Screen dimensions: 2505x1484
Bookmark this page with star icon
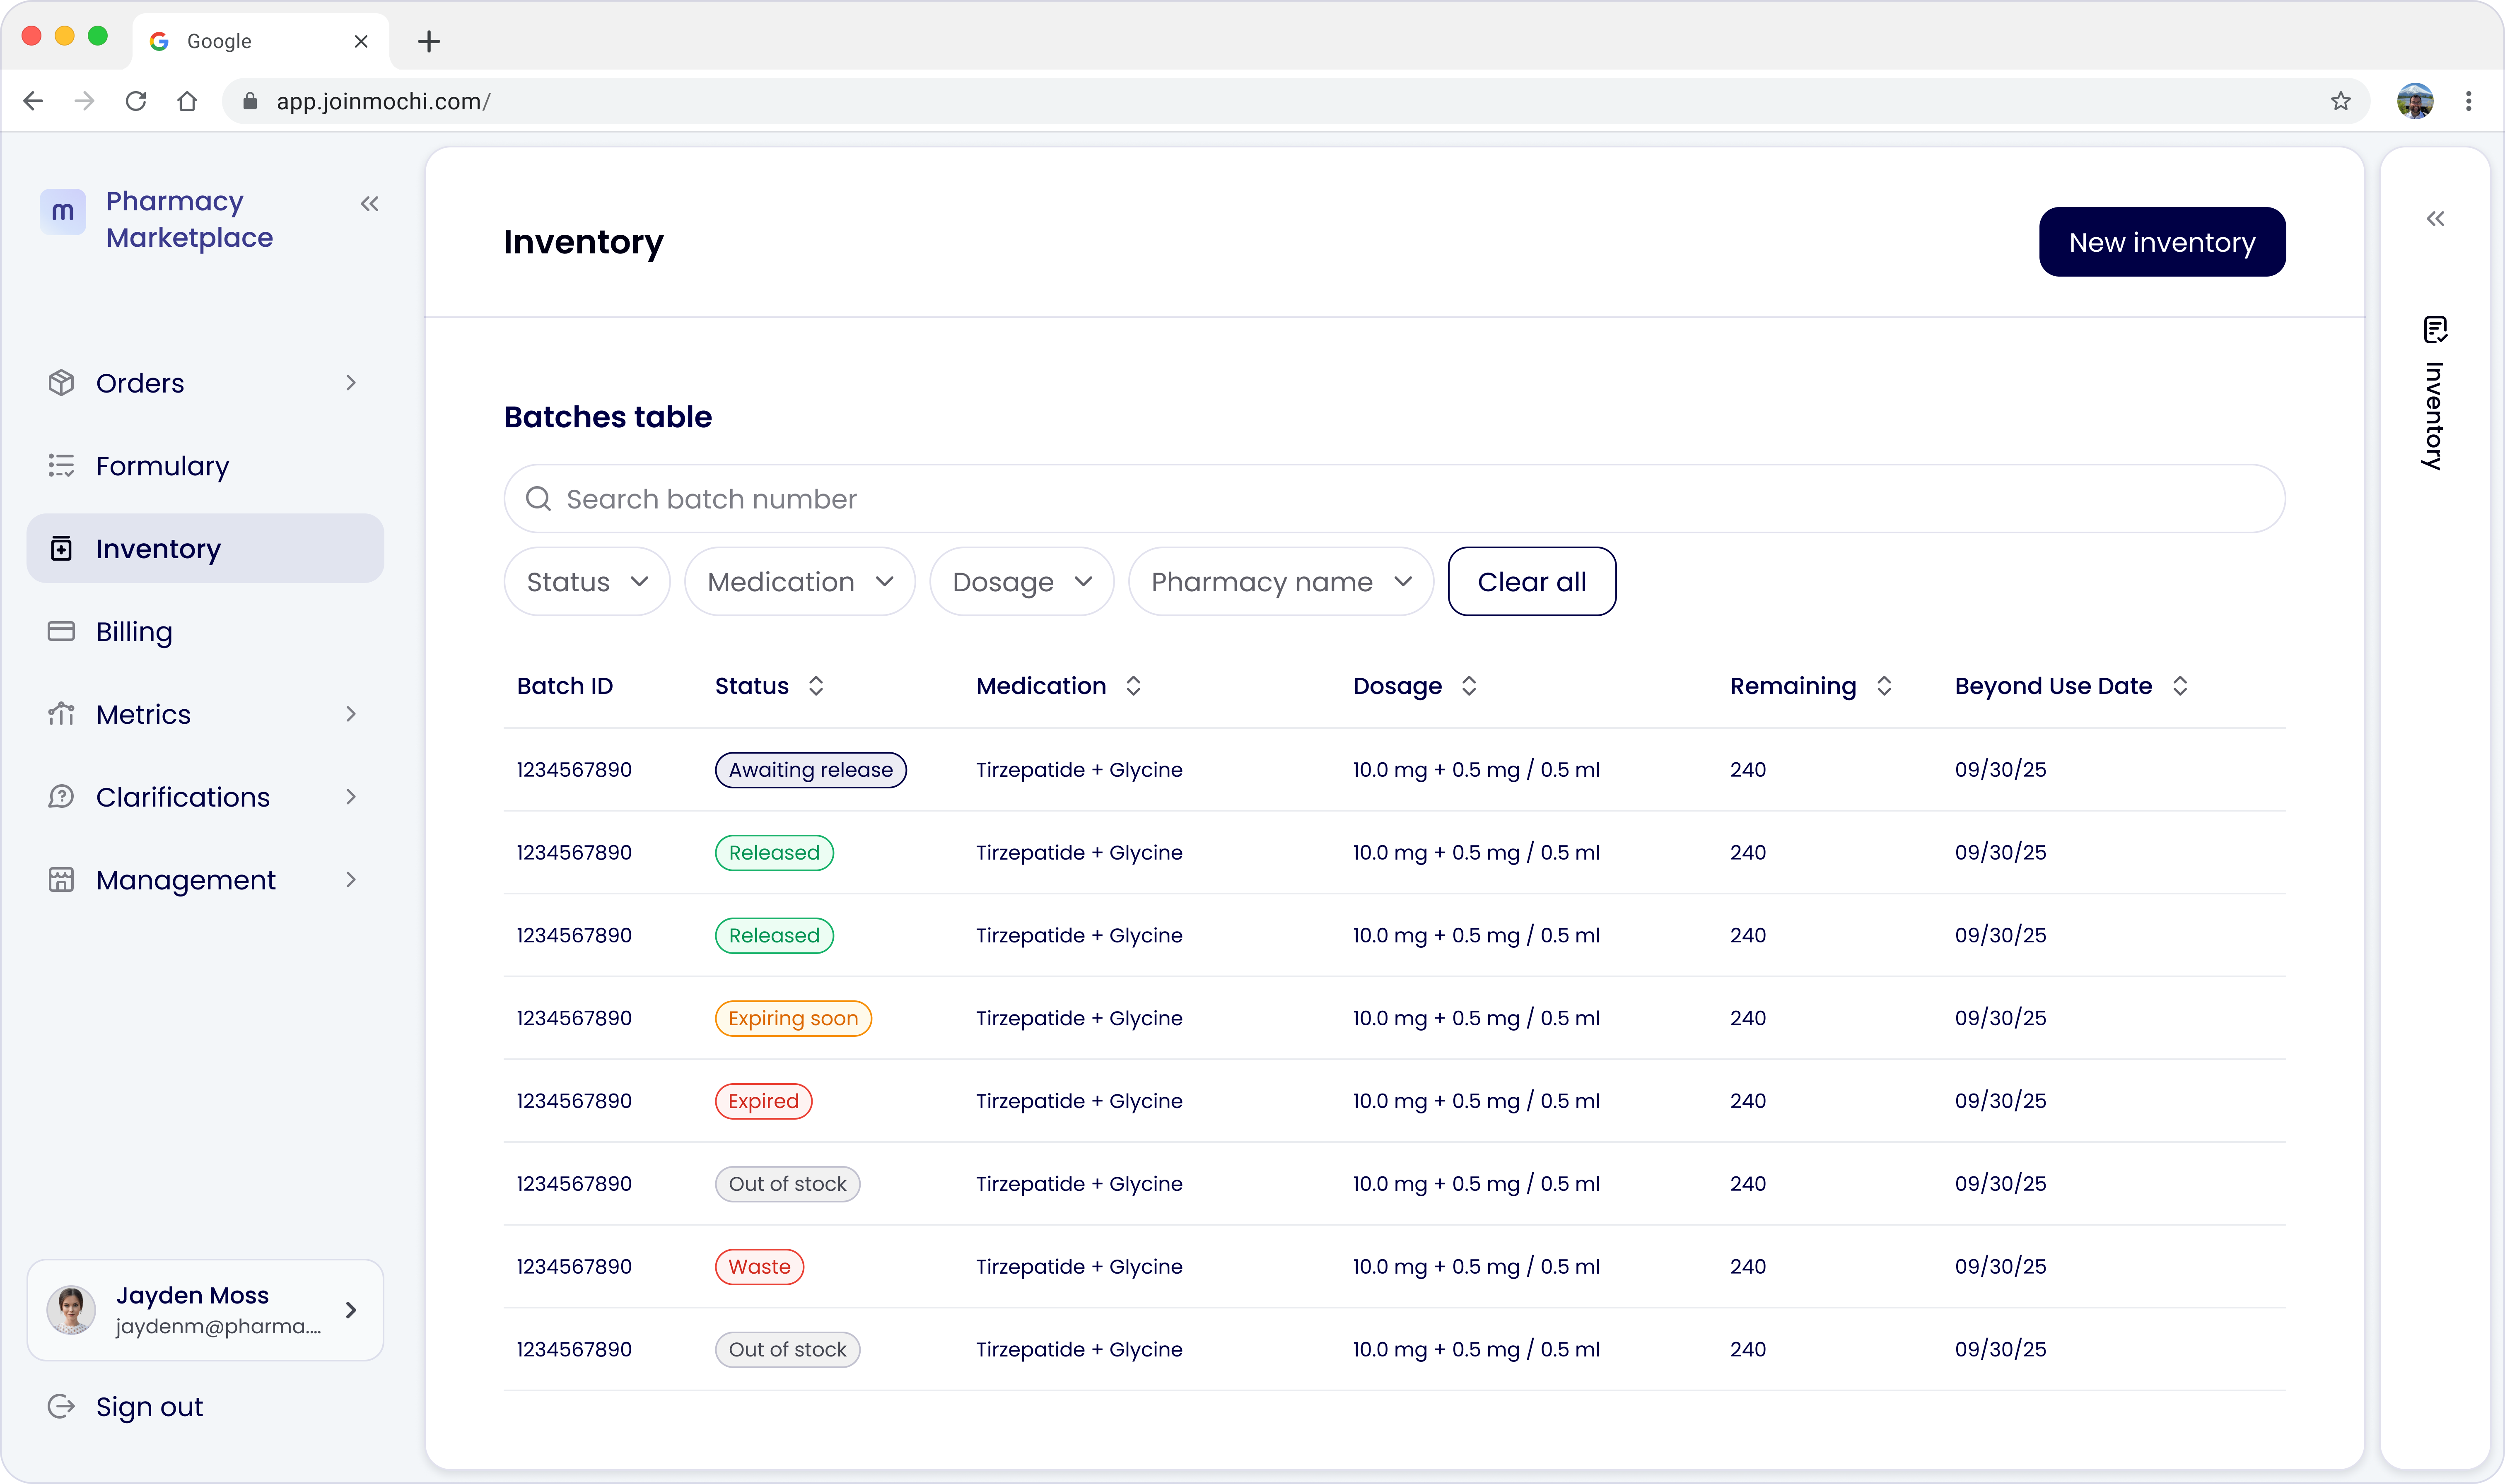tap(2341, 101)
